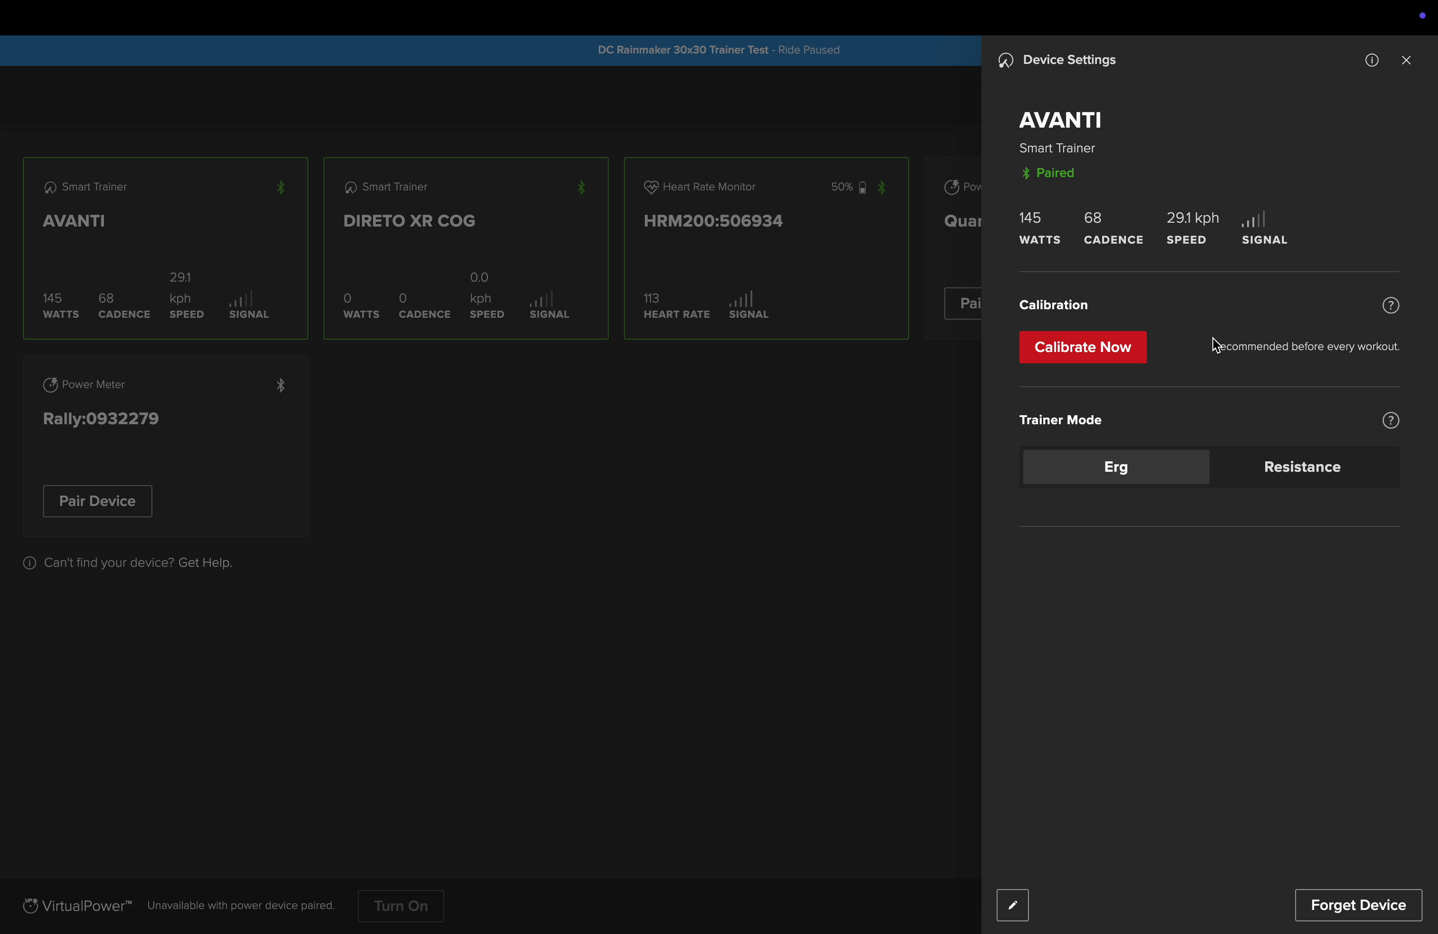Viewport: 1438px width, 934px height.
Task: Select the HRM200:506934 heart rate card
Action: pyautogui.click(x=766, y=248)
